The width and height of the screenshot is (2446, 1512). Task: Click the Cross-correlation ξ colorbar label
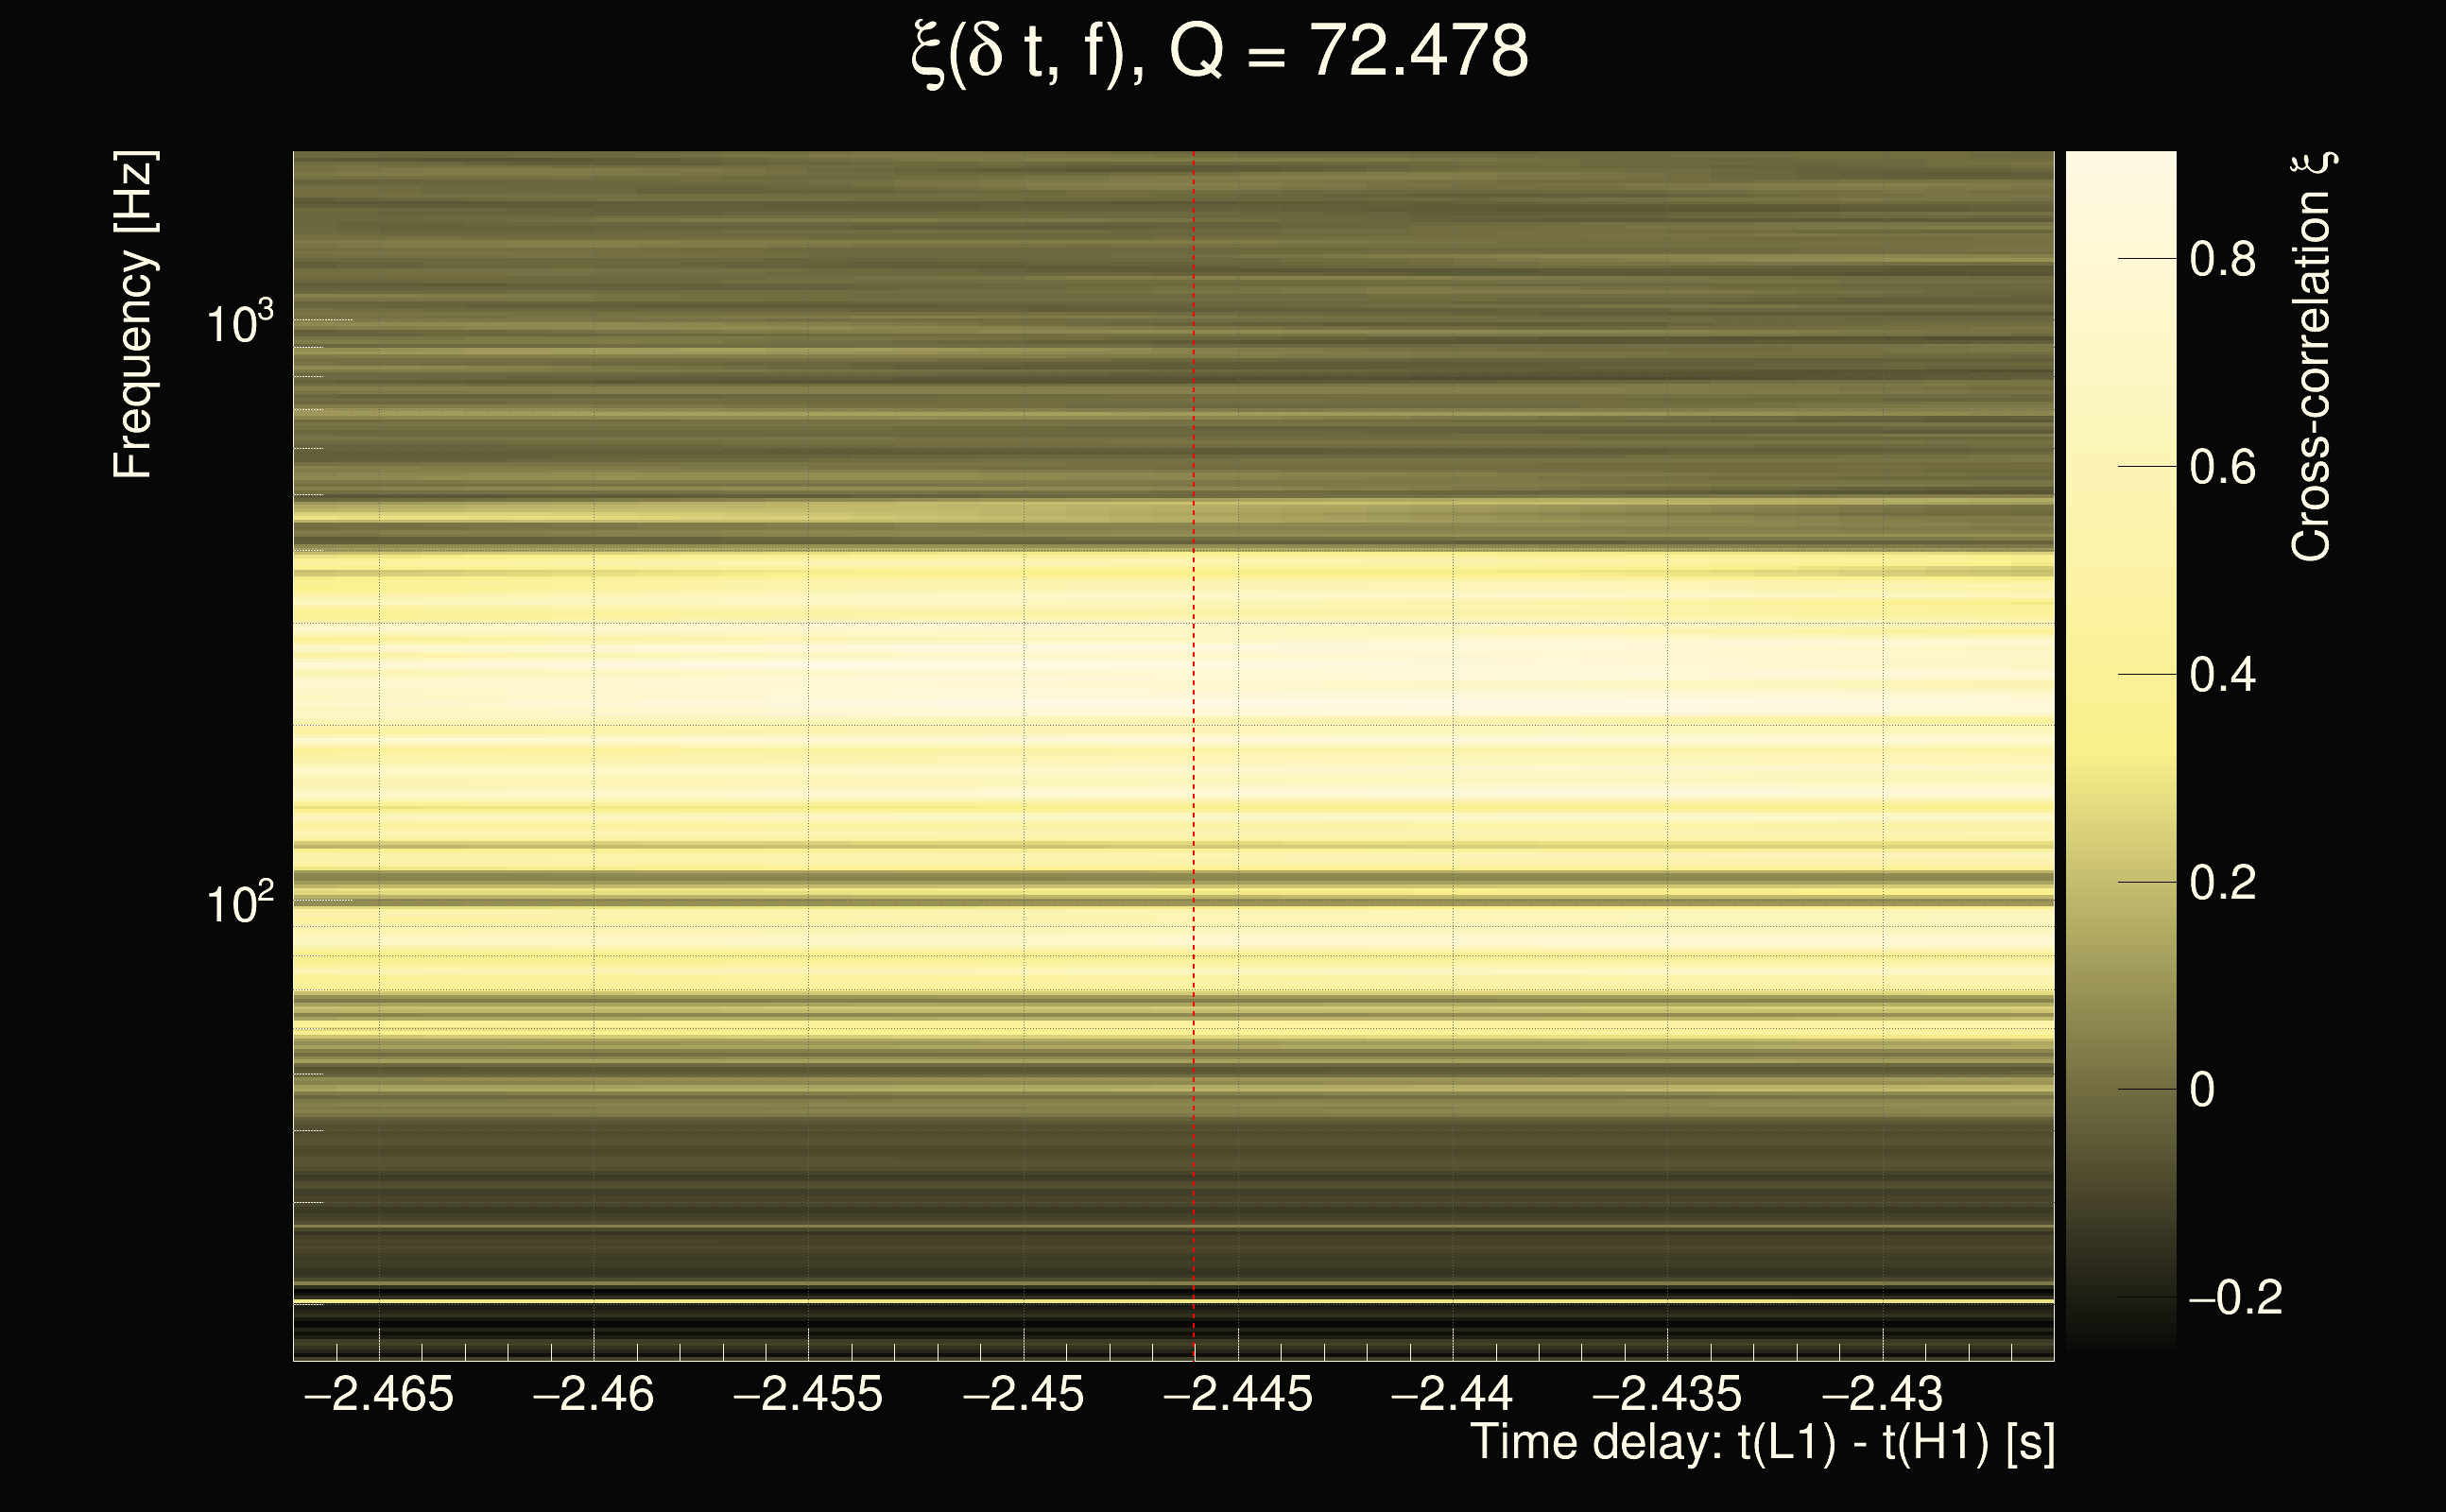click(x=2312, y=357)
